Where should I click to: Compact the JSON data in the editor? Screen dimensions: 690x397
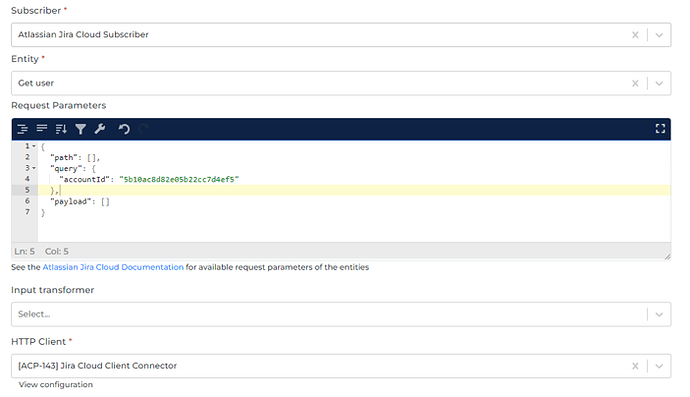click(42, 129)
